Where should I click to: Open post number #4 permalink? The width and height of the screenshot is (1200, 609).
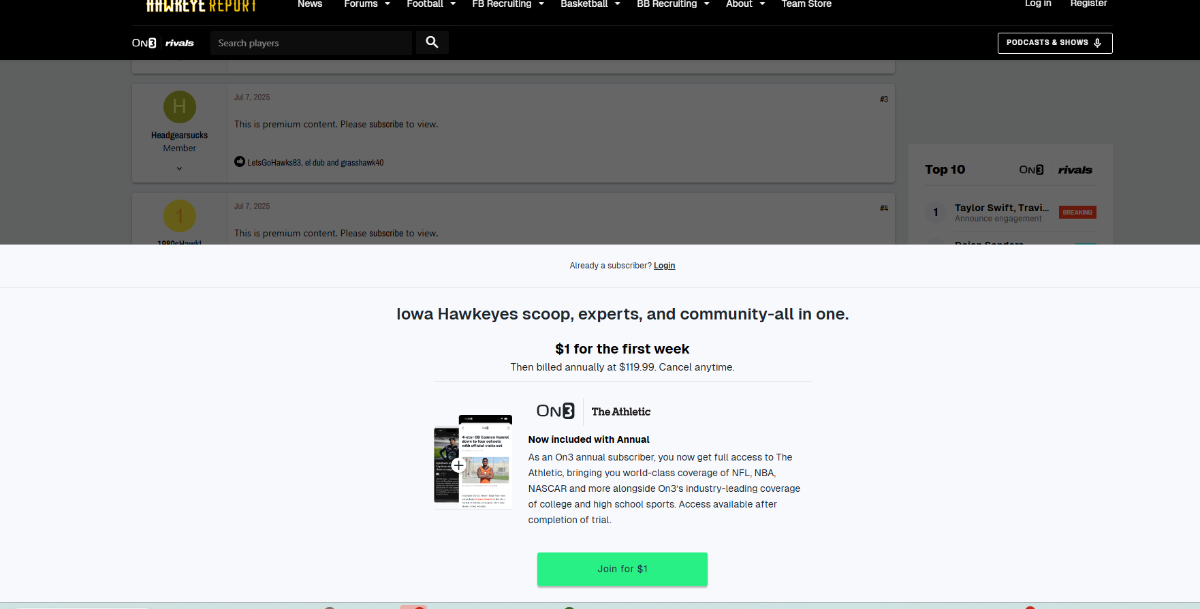[x=884, y=208]
